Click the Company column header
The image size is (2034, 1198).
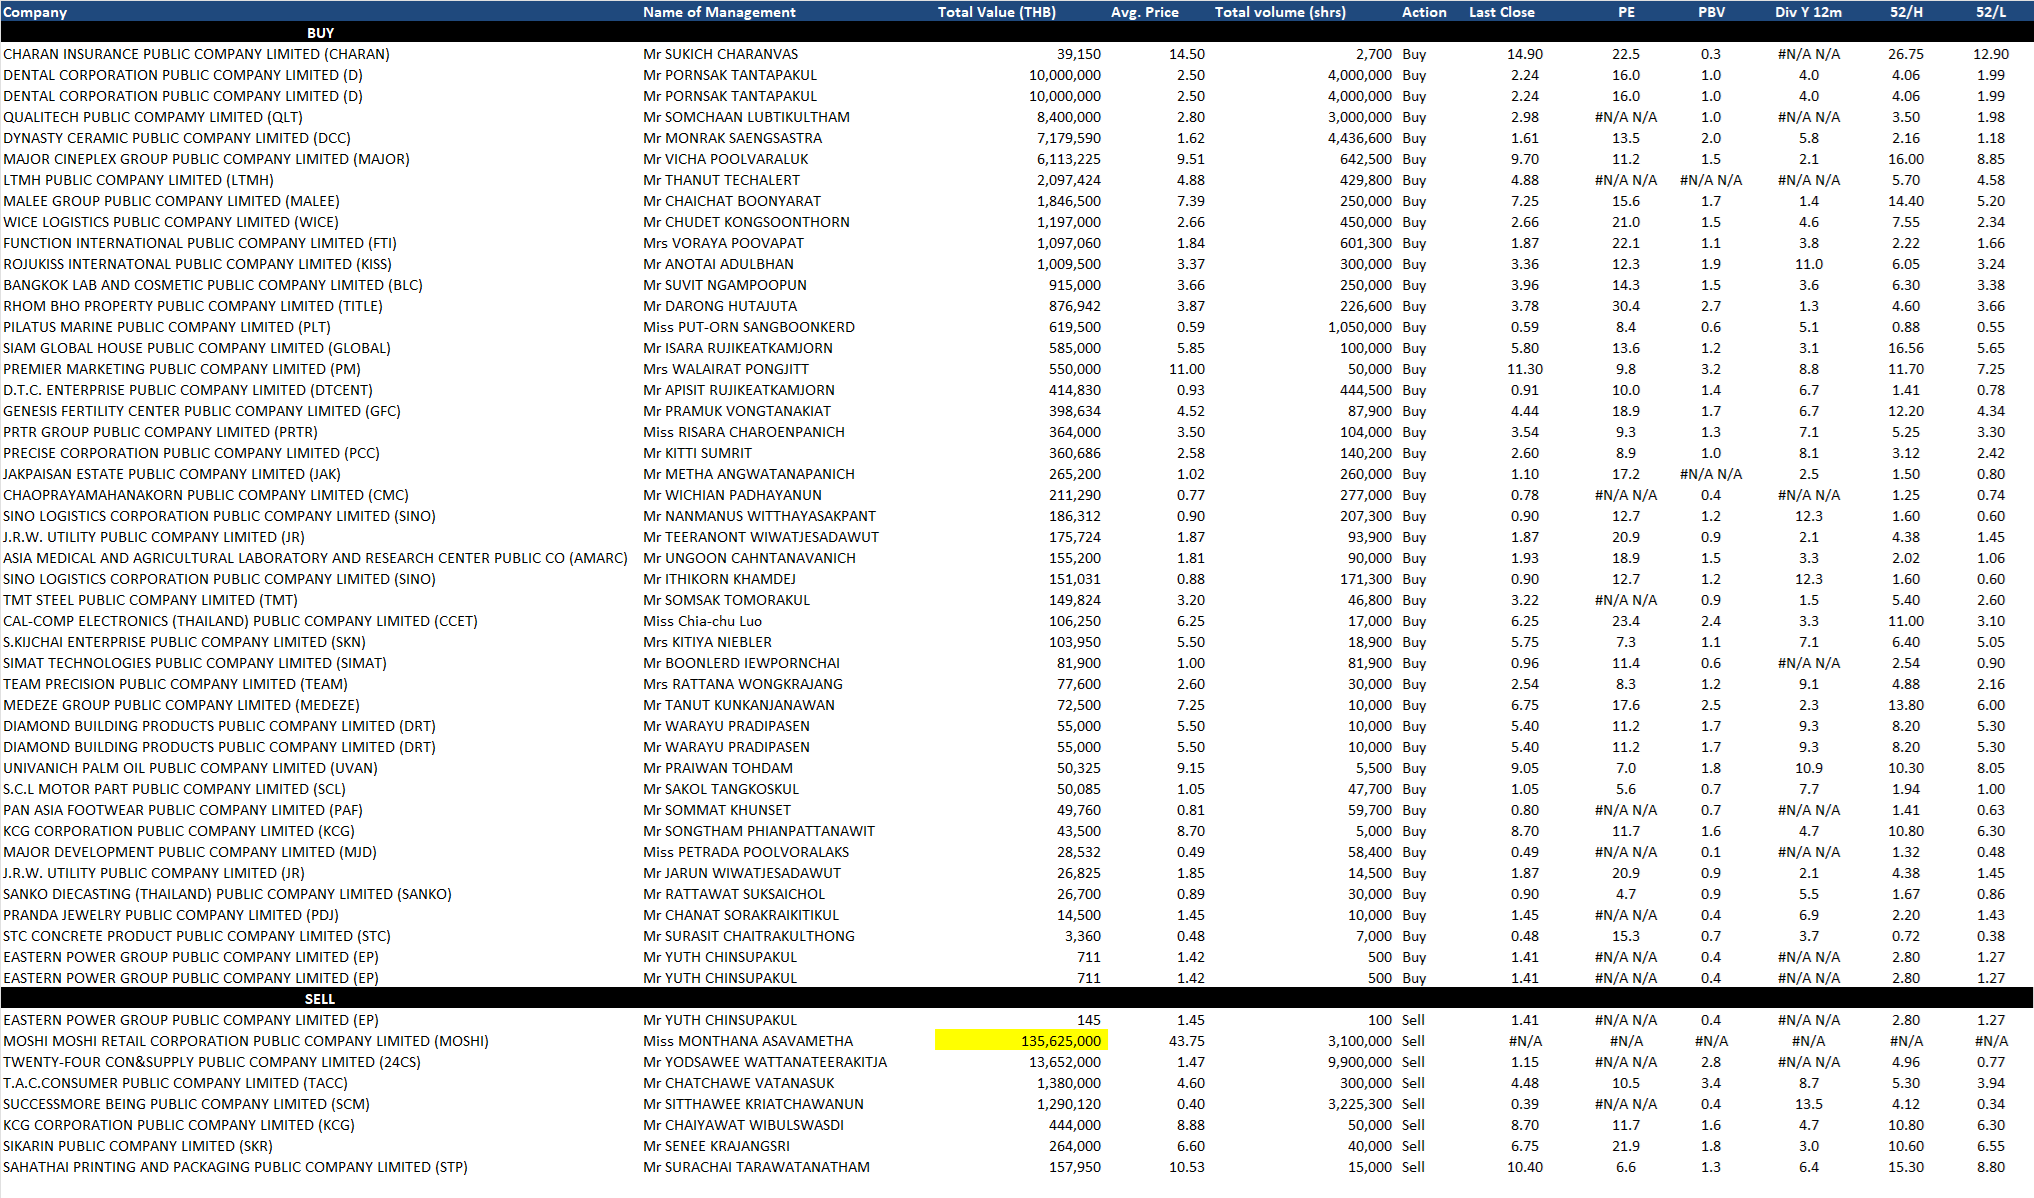36,12
